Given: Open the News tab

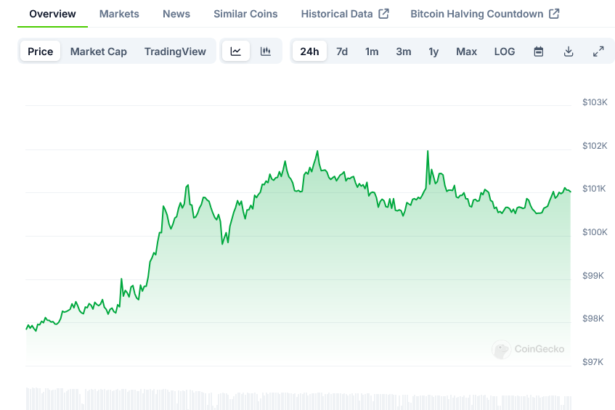Looking at the screenshot, I should coord(176,14).
